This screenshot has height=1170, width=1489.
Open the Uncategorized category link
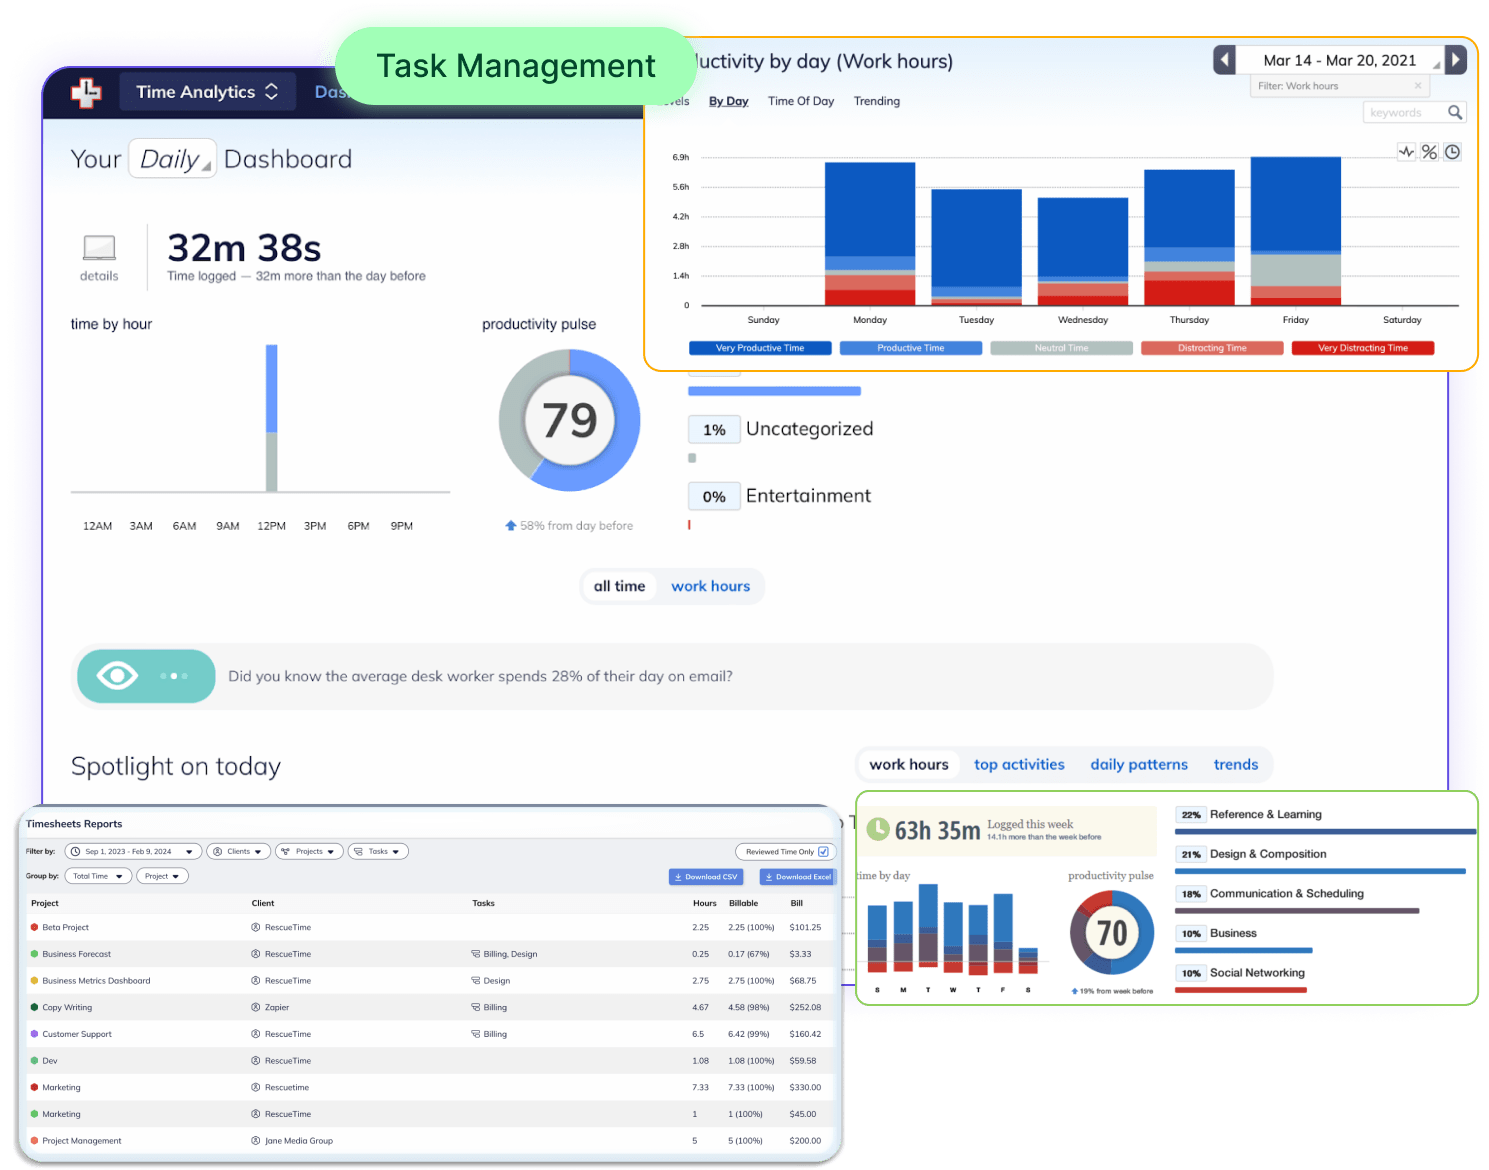pyautogui.click(x=809, y=429)
